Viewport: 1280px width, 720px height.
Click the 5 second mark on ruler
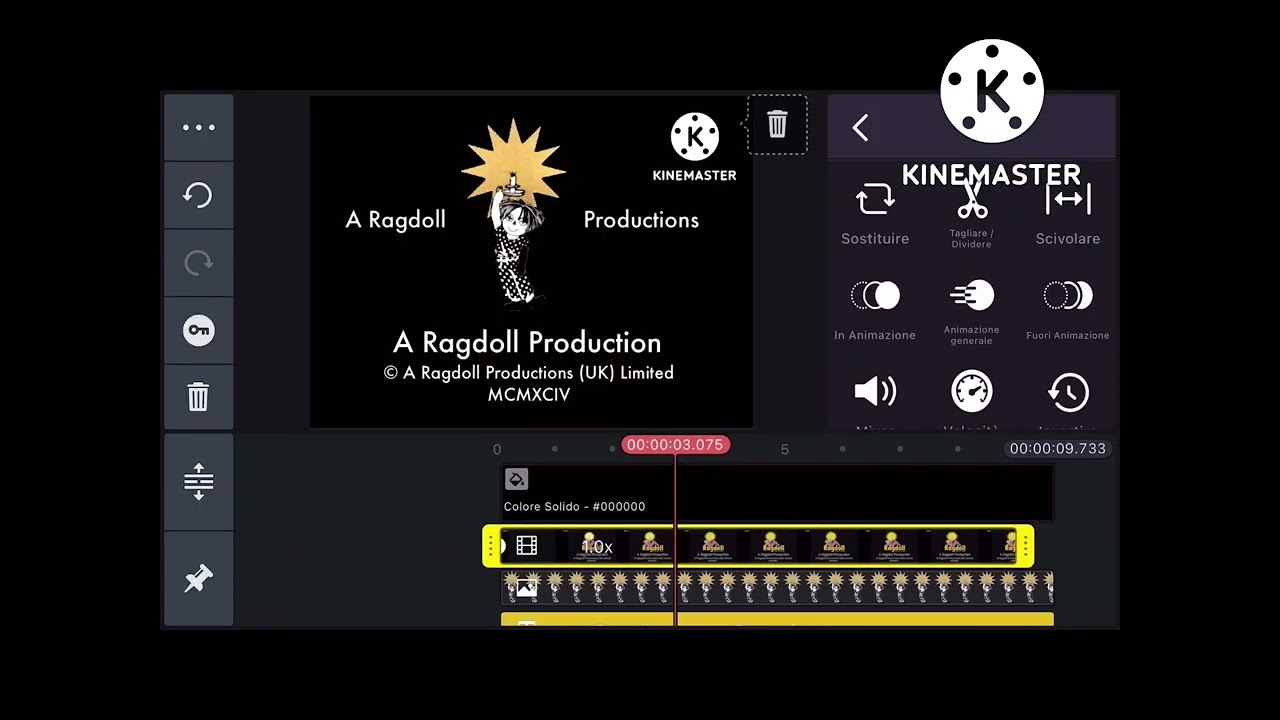[785, 449]
